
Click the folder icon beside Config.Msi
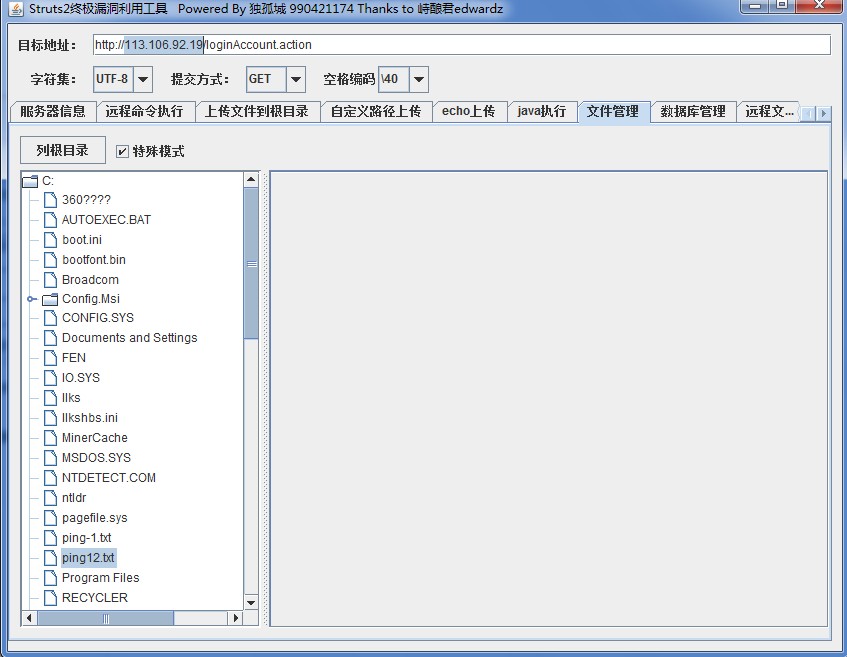pos(50,299)
